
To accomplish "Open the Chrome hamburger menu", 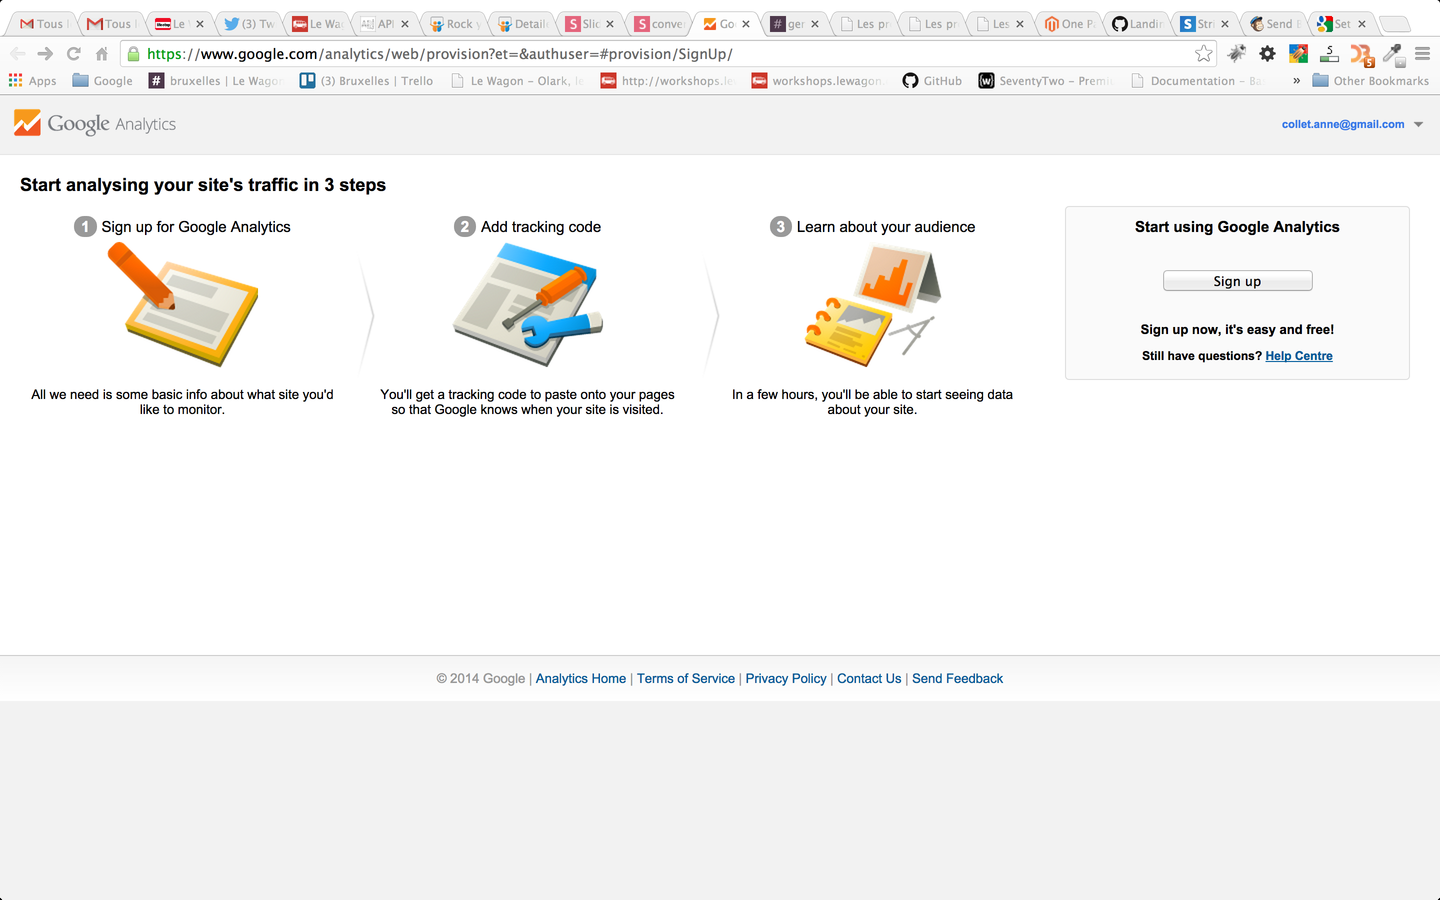I will point(1422,54).
